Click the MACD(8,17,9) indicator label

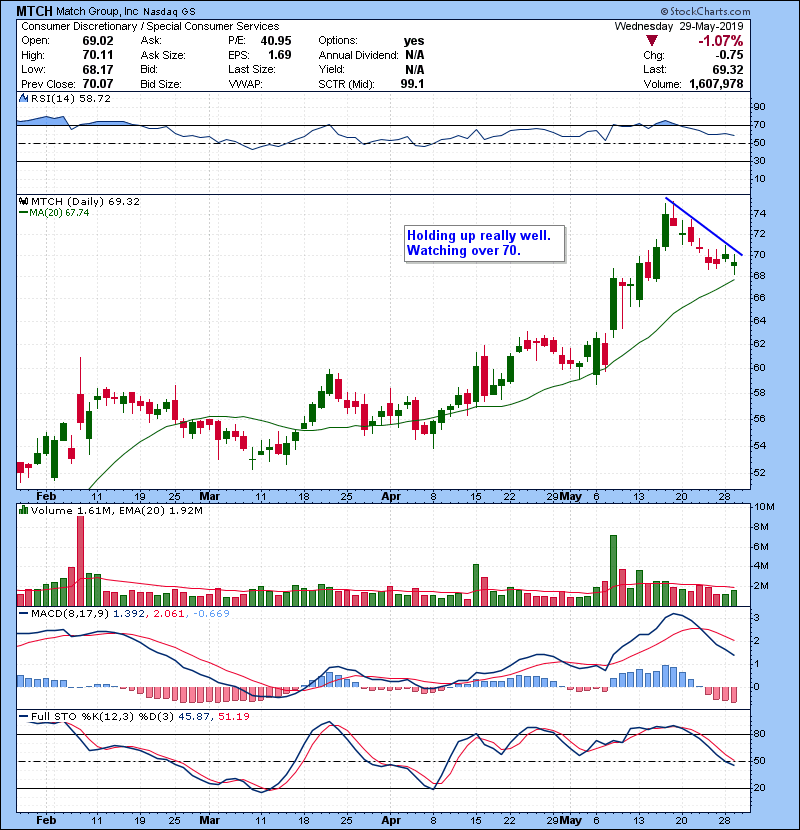pos(70,614)
